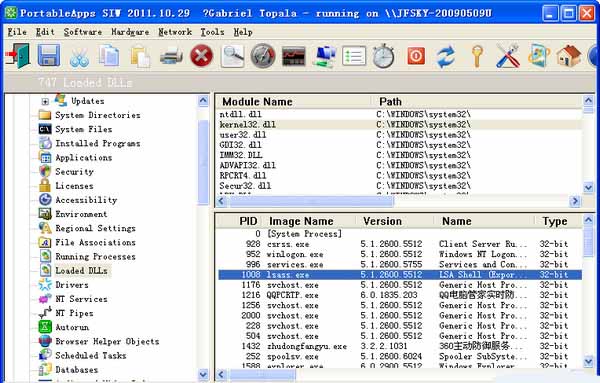Click module list scroll-up arrow
The height and width of the screenshot is (383, 600).
pyautogui.click(x=589, y=100)
